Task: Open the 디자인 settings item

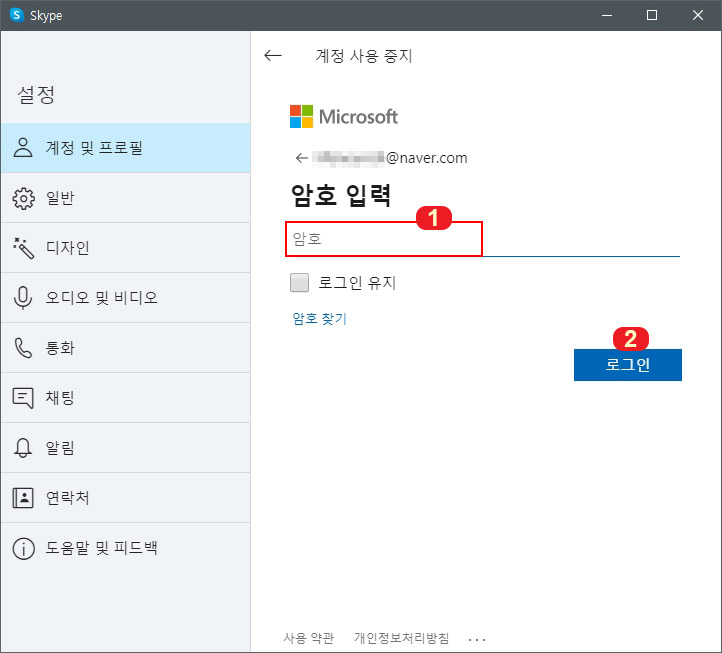Action: click(x=125, y=248)
